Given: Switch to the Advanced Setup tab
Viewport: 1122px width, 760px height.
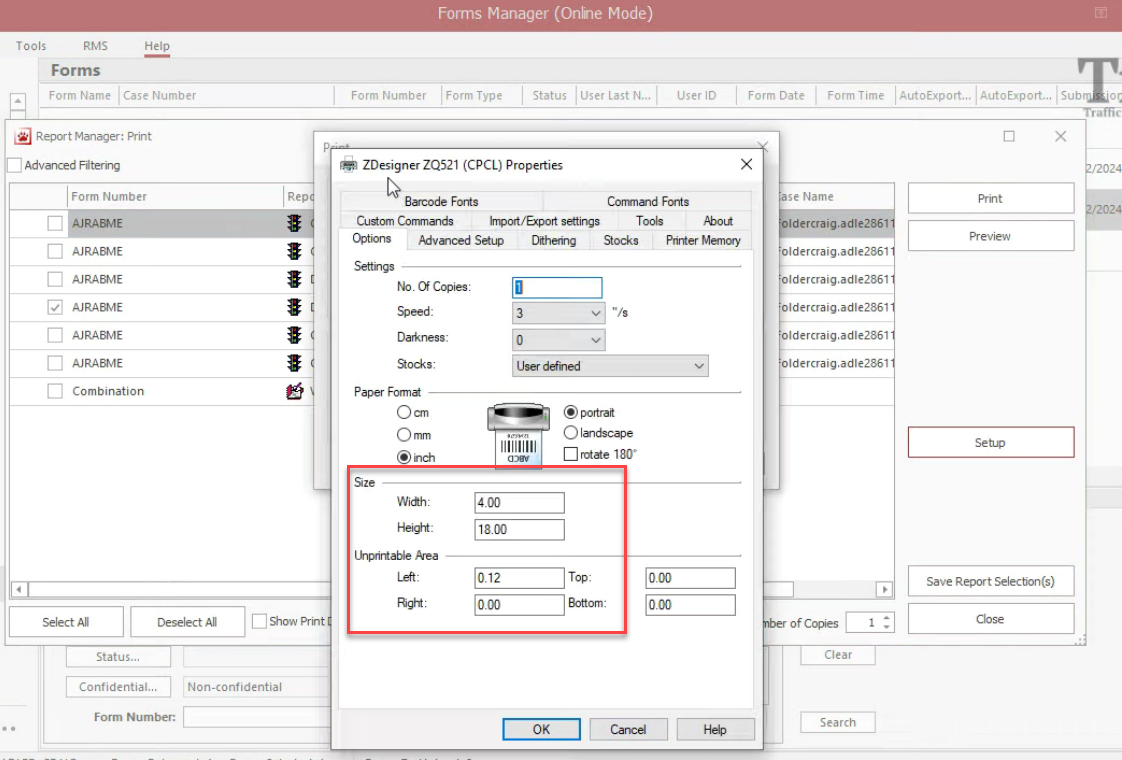Looking at the screenshot, I should pos(461,240).
